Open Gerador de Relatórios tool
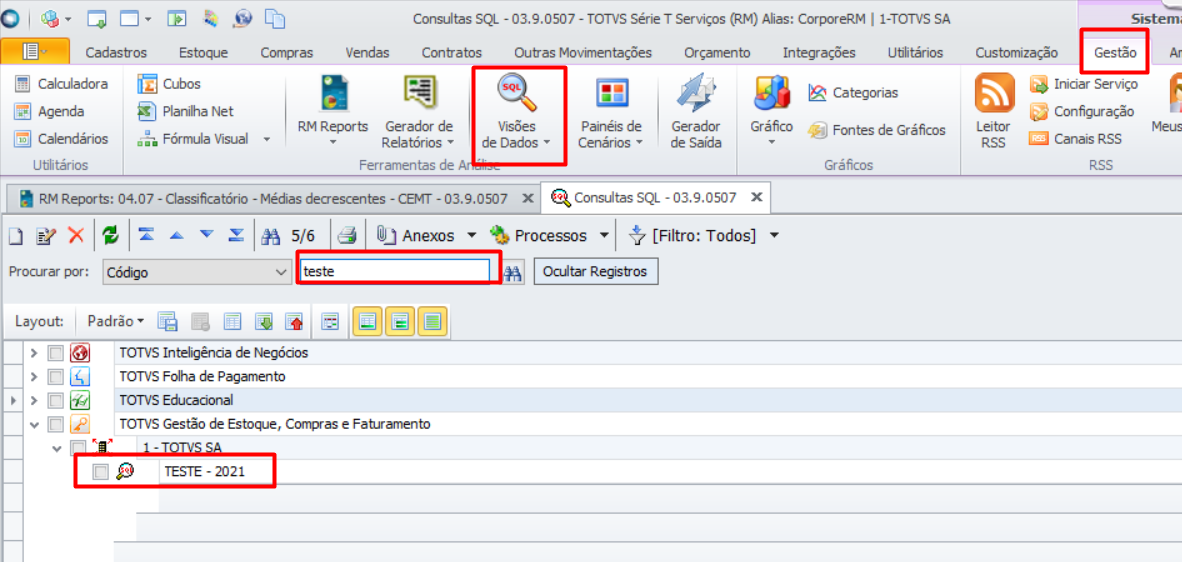This screenshot has height=562, width=1182. point(417,111)
